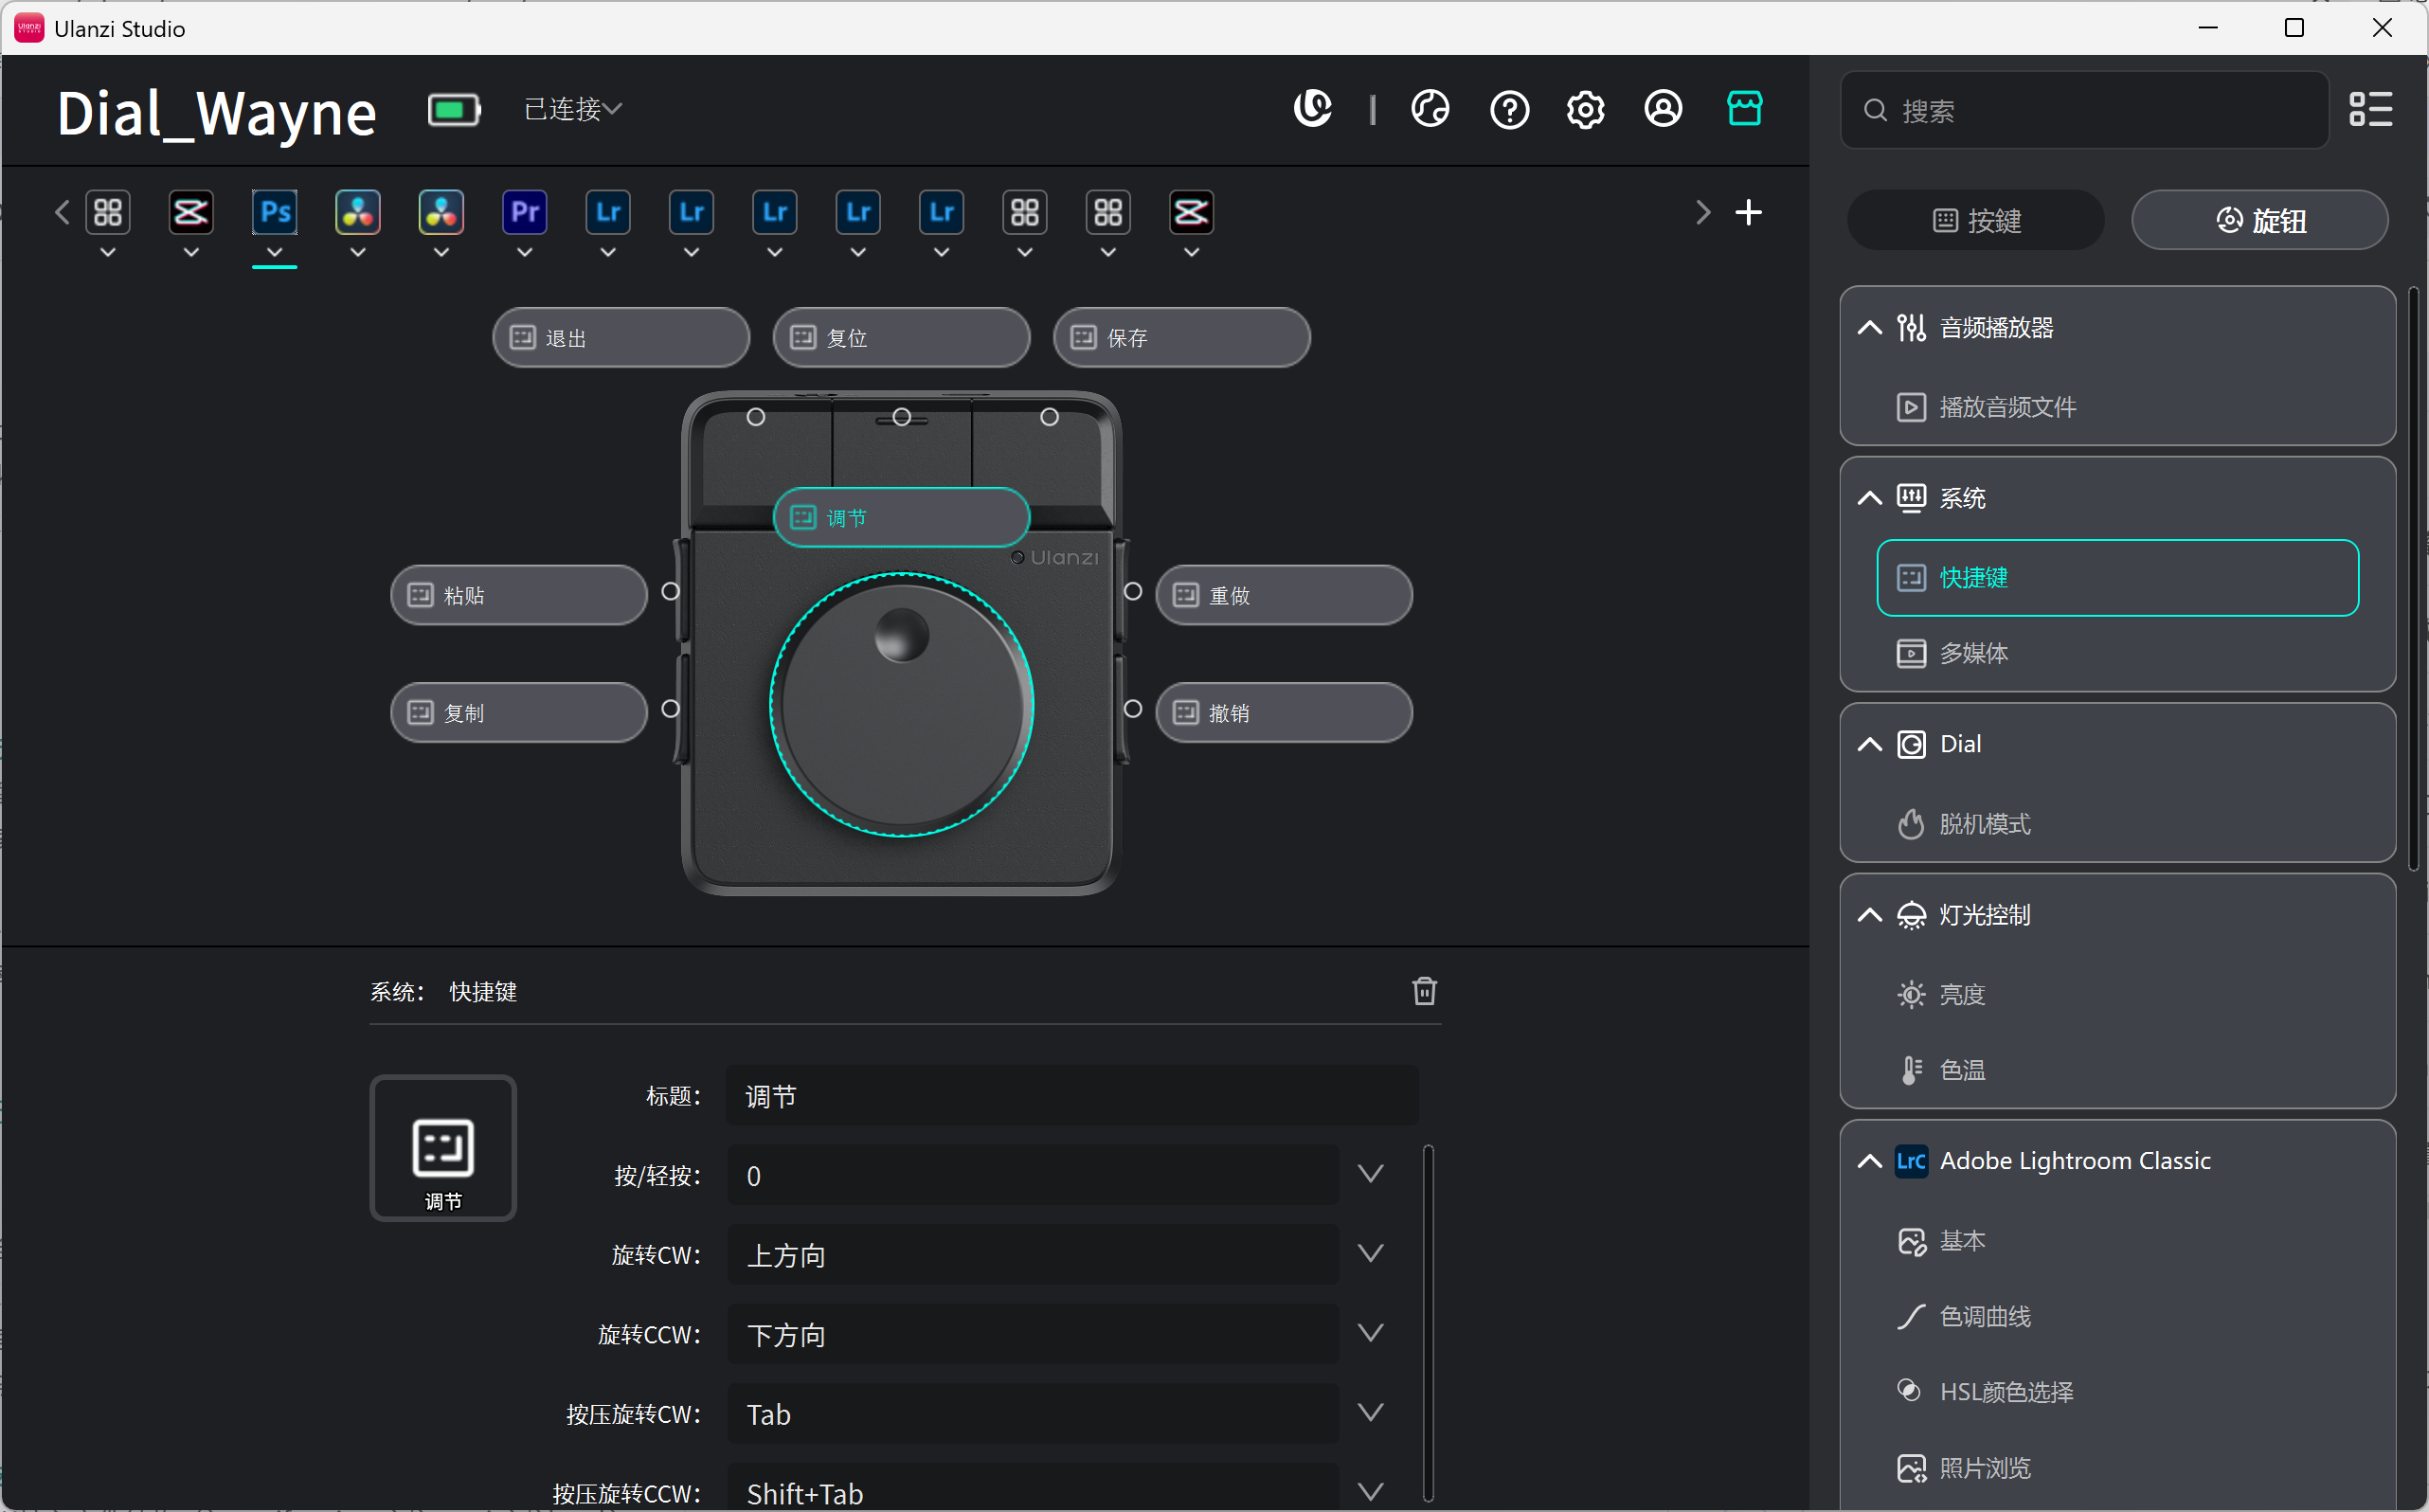Switch to the 按键 keys mode
Screen dimensions: 2429x1512
pyautogui.click(x=1975, y=220)
